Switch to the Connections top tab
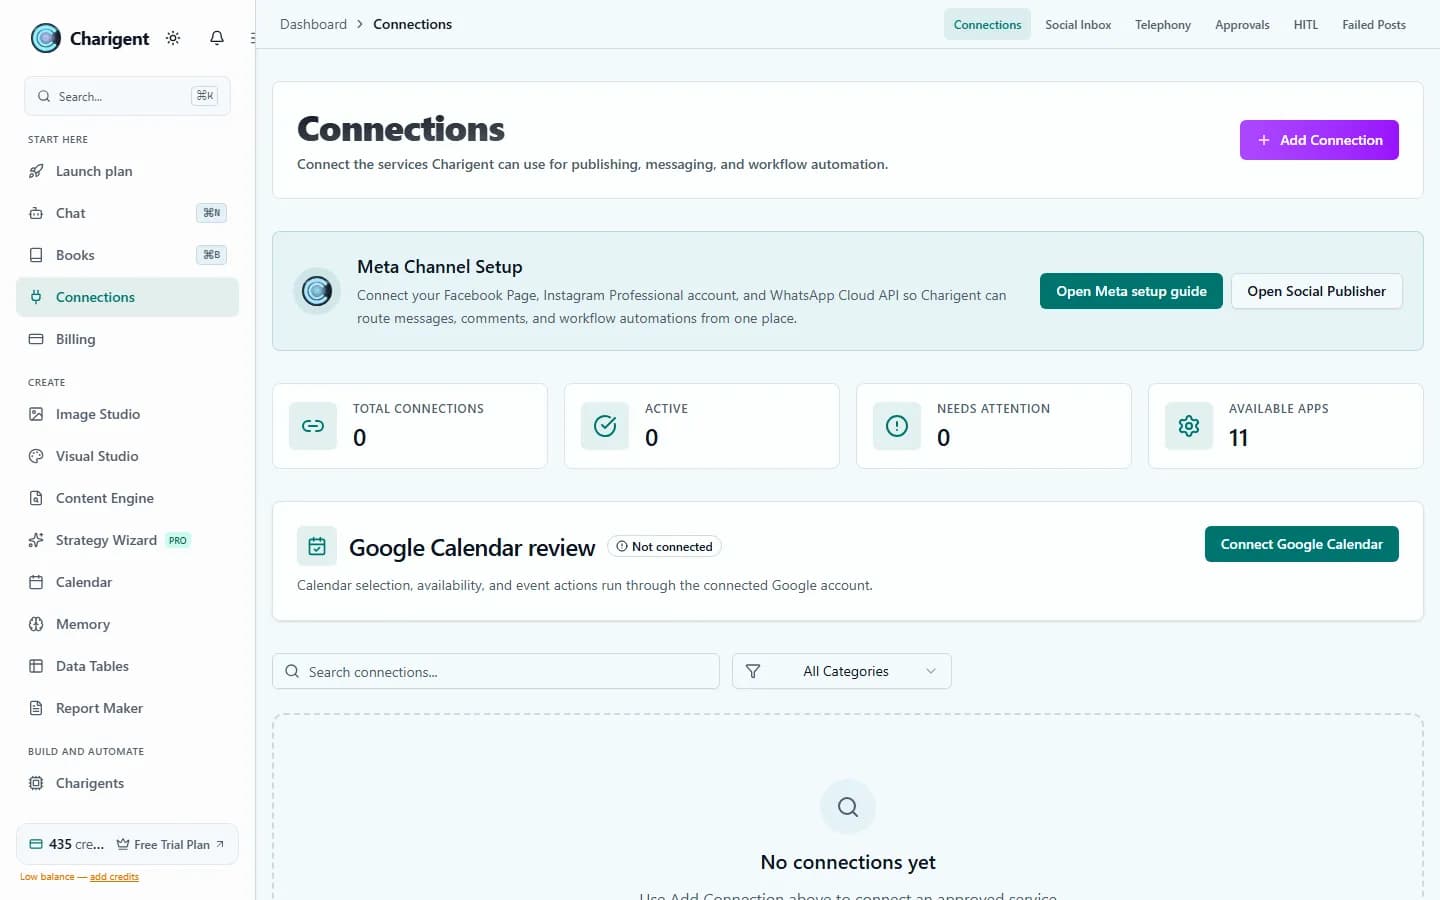The height and width of the screenshot is (900, 1440). pos(987,24)
